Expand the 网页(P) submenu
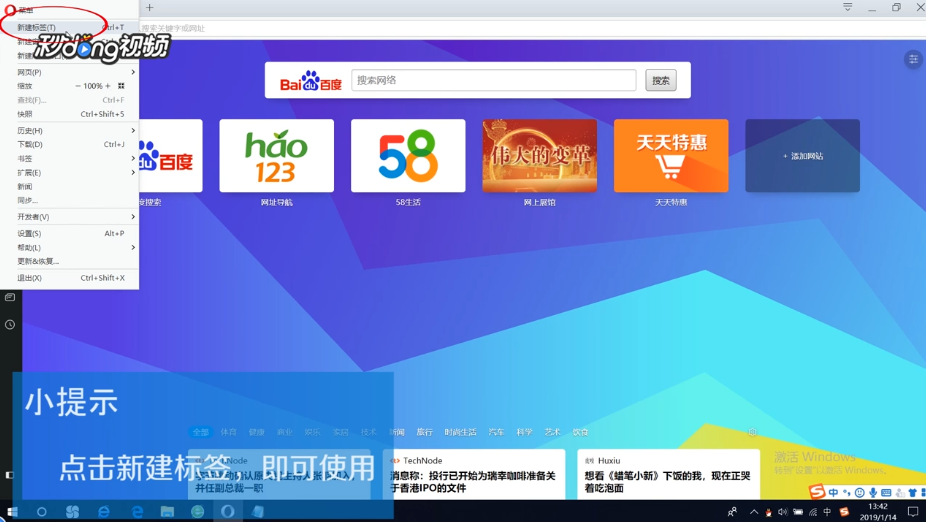The image size is (926, 522). tap(70, 72)
